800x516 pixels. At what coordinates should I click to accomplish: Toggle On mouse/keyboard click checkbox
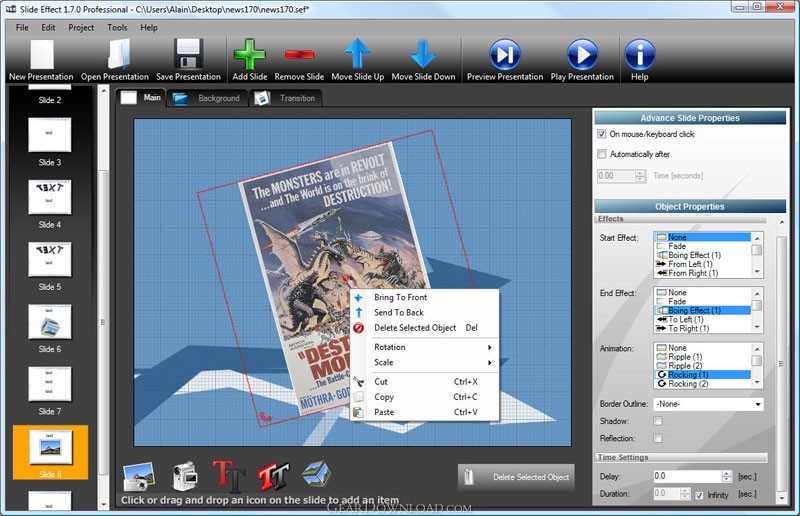tap(602, 134)
